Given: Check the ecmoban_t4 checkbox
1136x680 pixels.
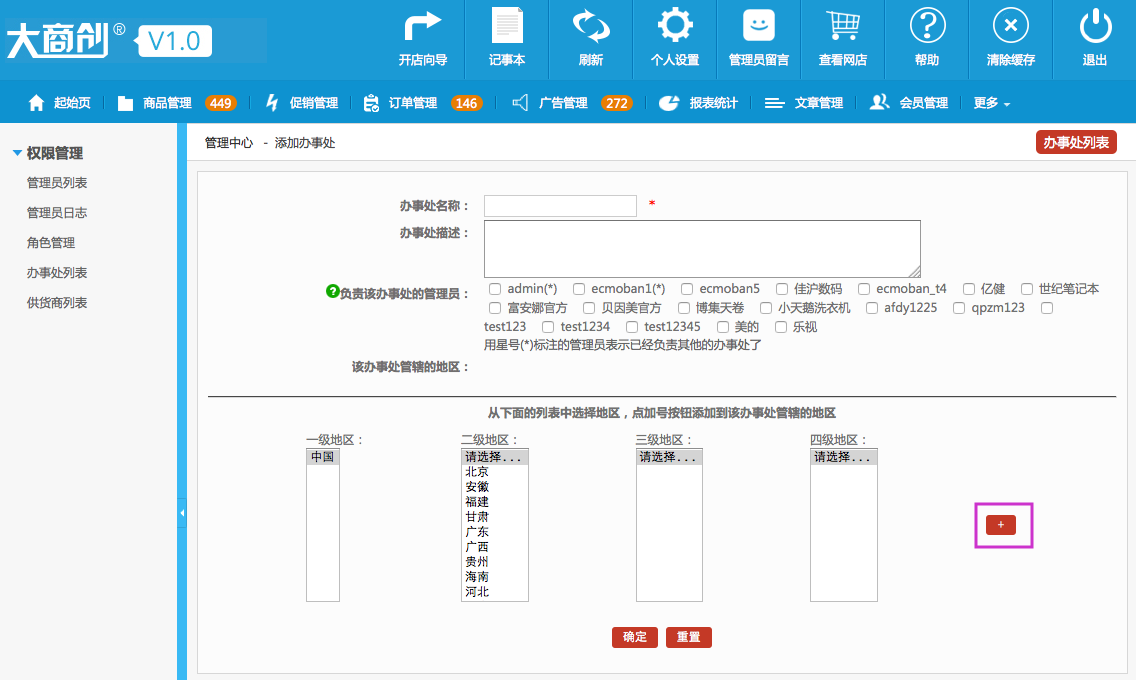Looking at the screenshot, I should coord(864,289).
